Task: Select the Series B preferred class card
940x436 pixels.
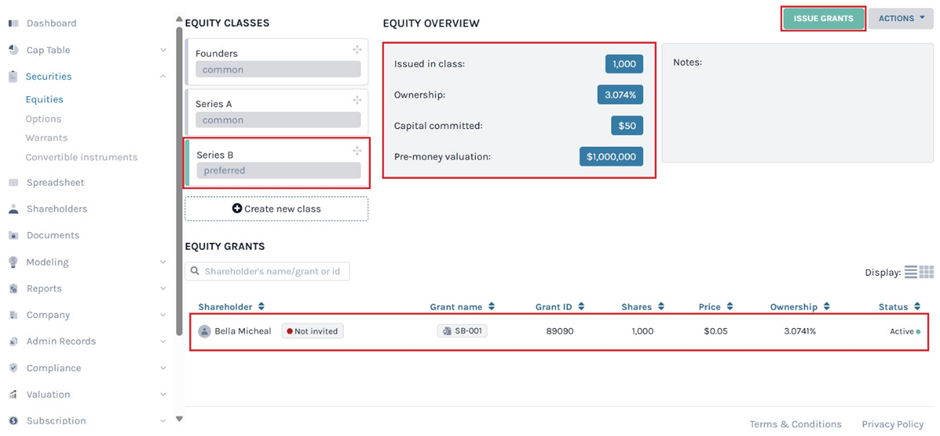Action: pyautogui.click(x=276, y=163)
